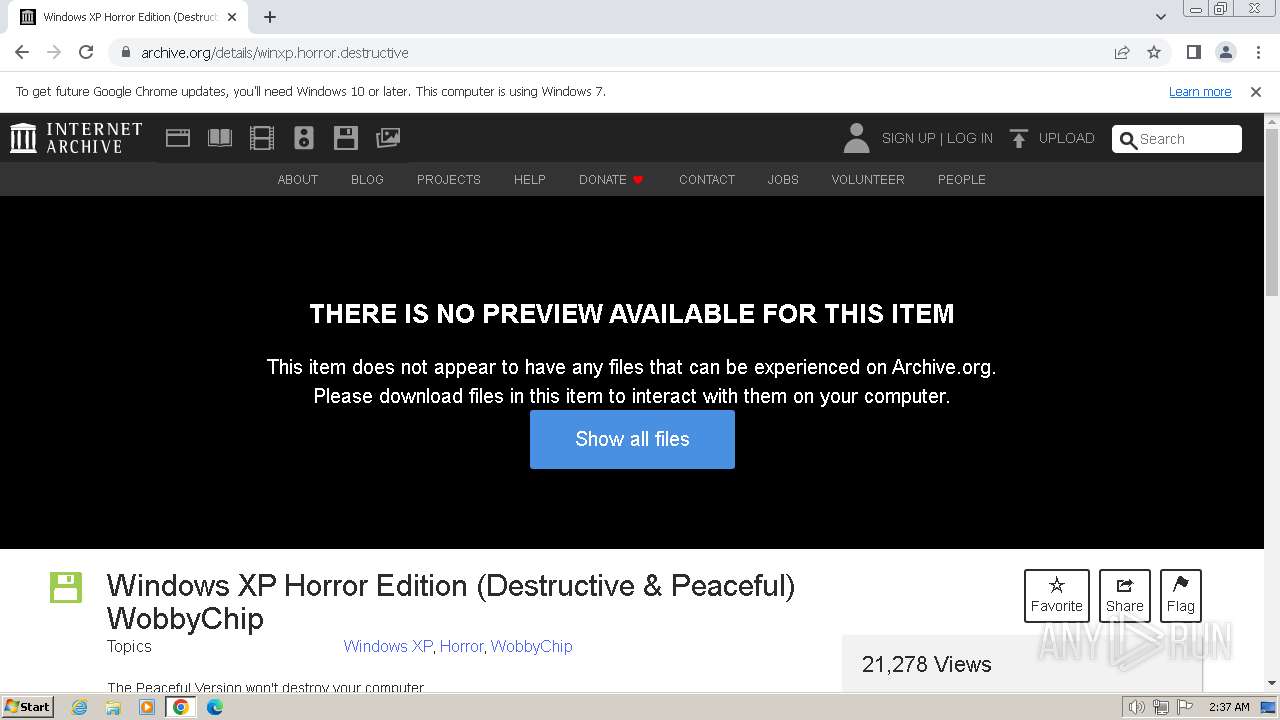Open the Images icon in the nav bar
The height and width of the screenshot is (720, 1280).
[388, 138]
